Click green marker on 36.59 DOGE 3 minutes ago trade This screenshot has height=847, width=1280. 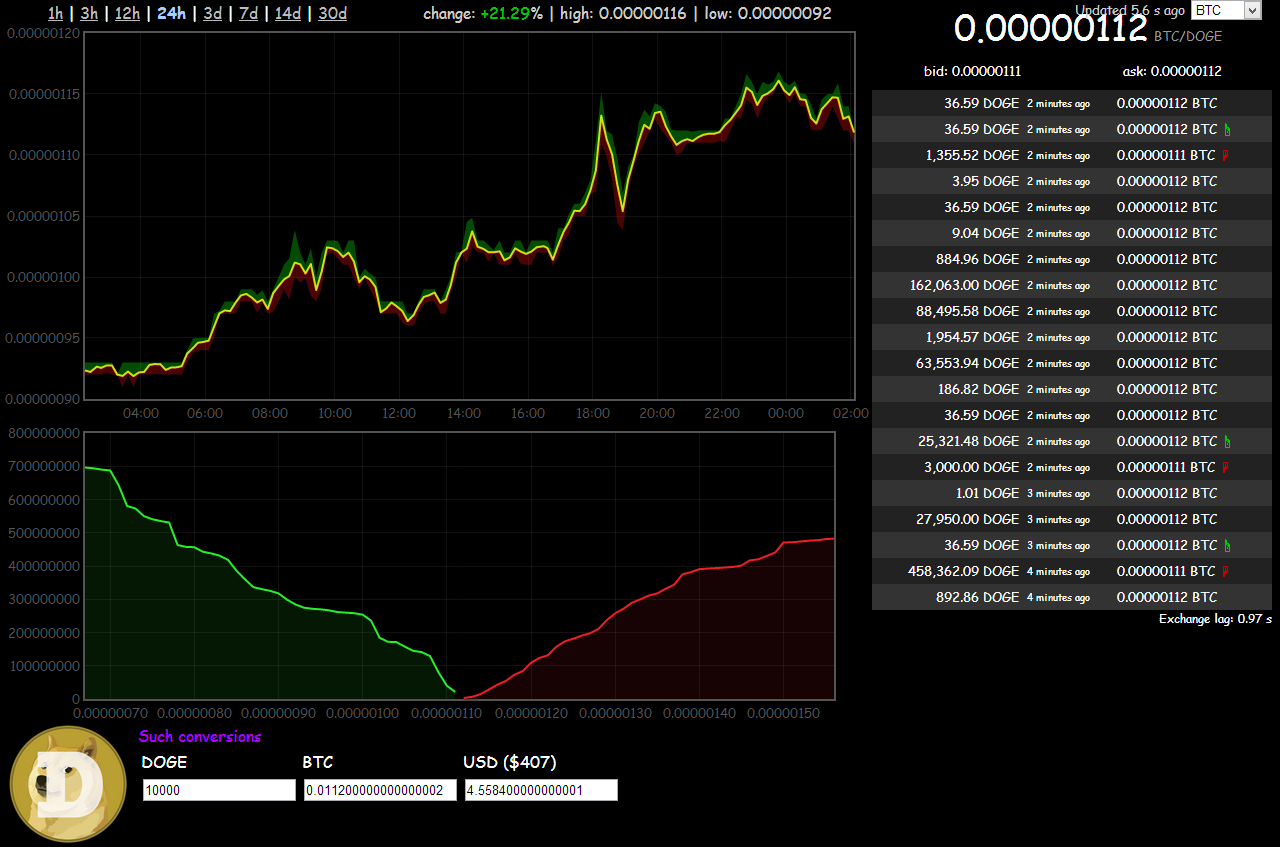(x=1228, y=545)
